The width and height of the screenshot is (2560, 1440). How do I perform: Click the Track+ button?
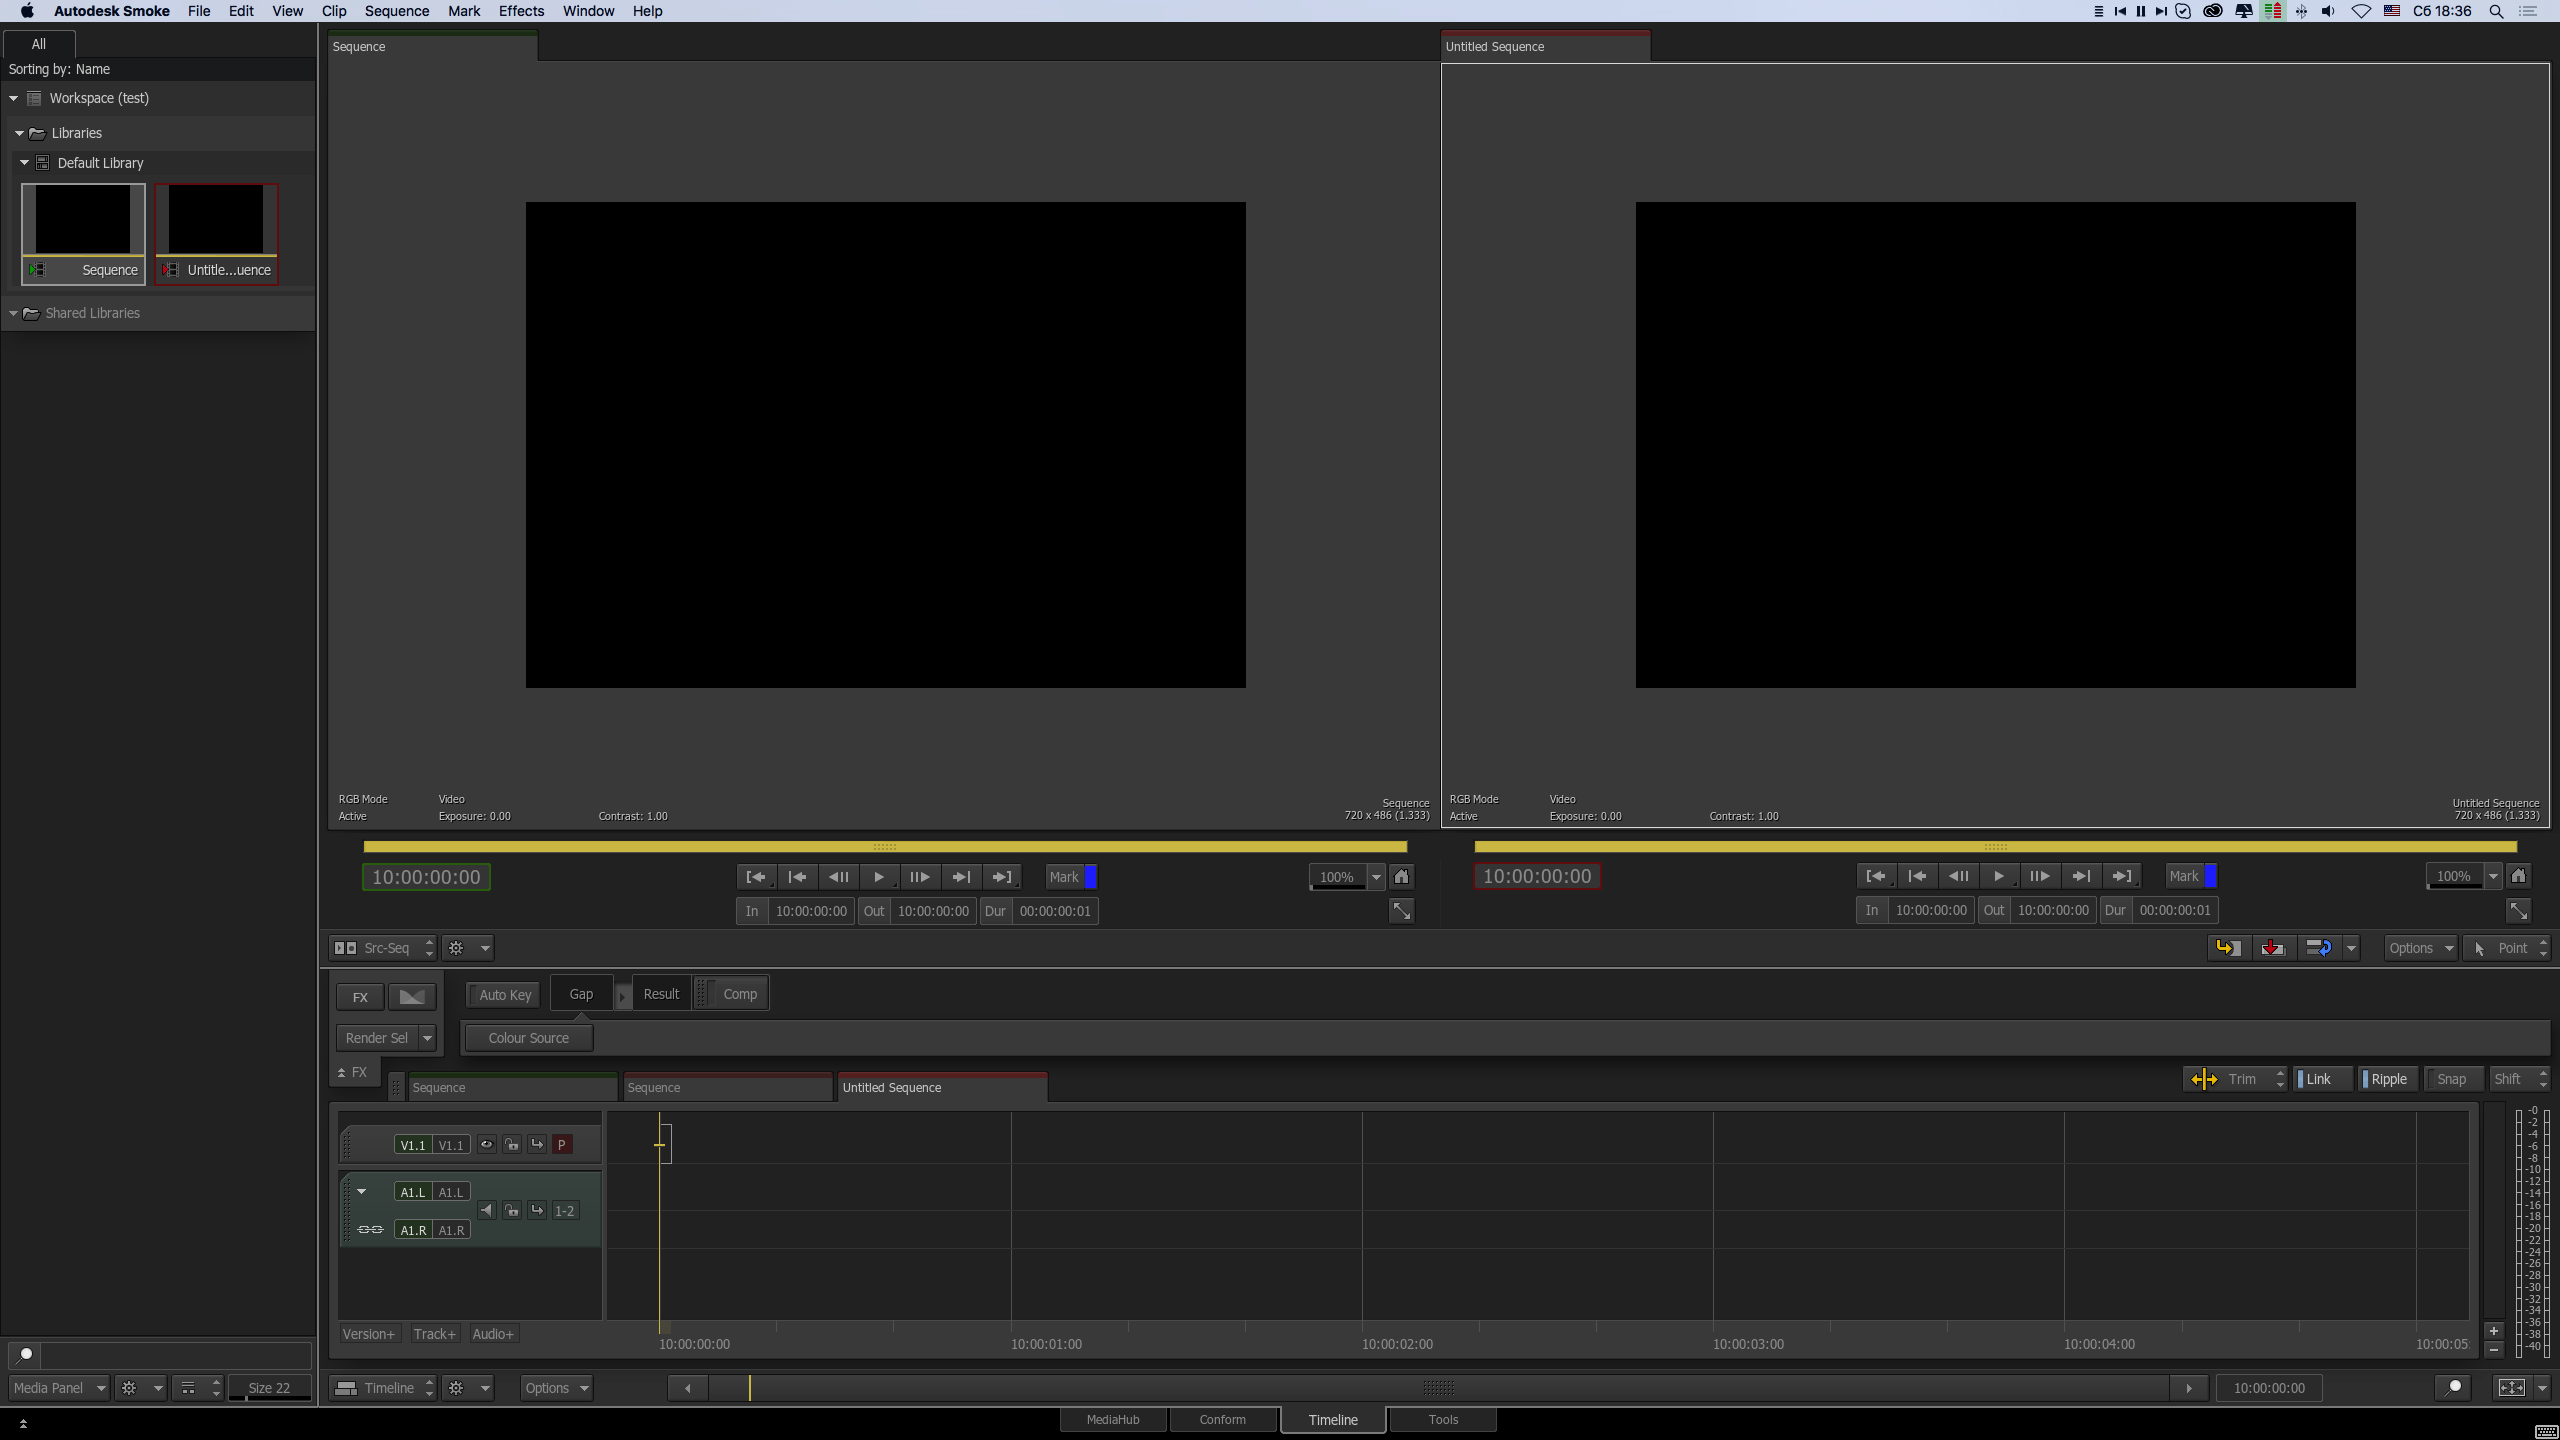coord(434,1334)
